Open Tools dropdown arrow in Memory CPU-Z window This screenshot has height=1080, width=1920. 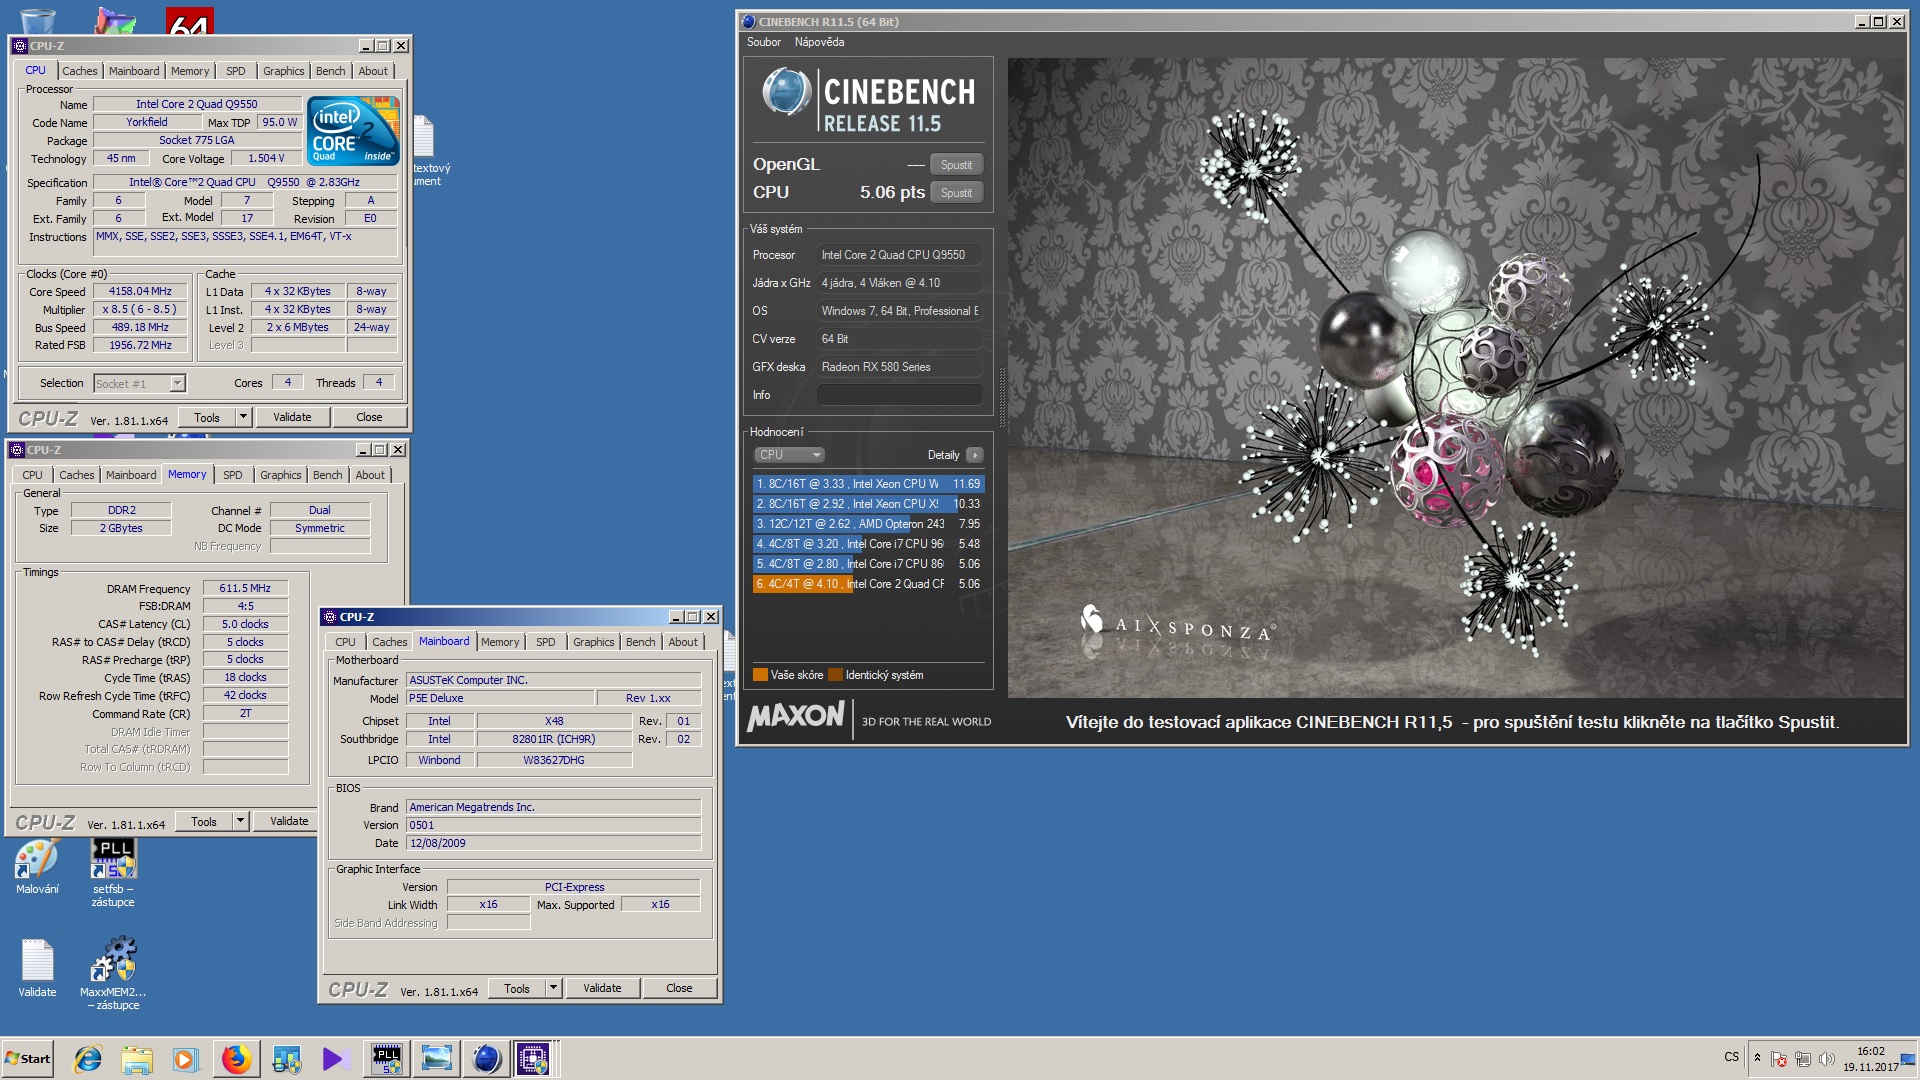[240, 821]
